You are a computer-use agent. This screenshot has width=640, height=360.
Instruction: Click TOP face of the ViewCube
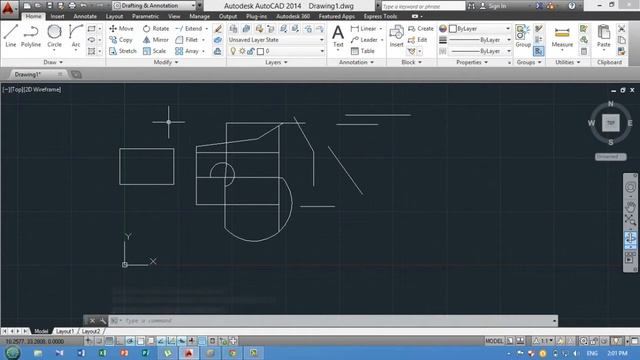coord(611,123)
